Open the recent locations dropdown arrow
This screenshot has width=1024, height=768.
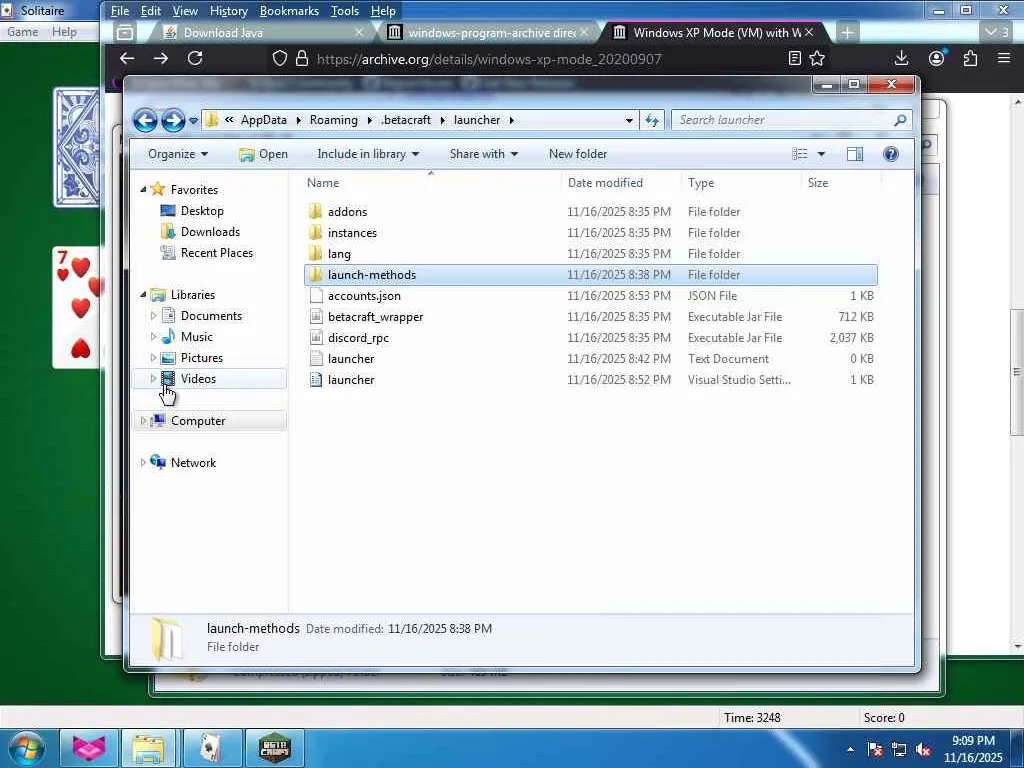[x=193, y=121]
